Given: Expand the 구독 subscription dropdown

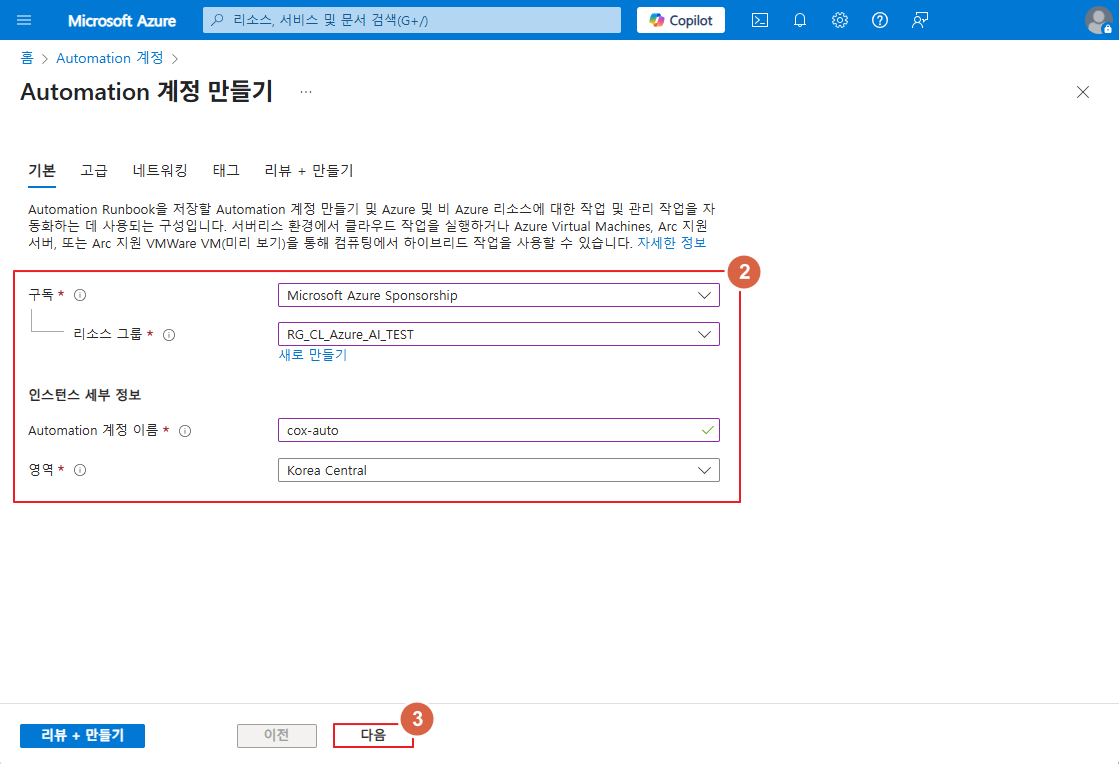Looking at the screenshot, I should click(x=499, y=295).
